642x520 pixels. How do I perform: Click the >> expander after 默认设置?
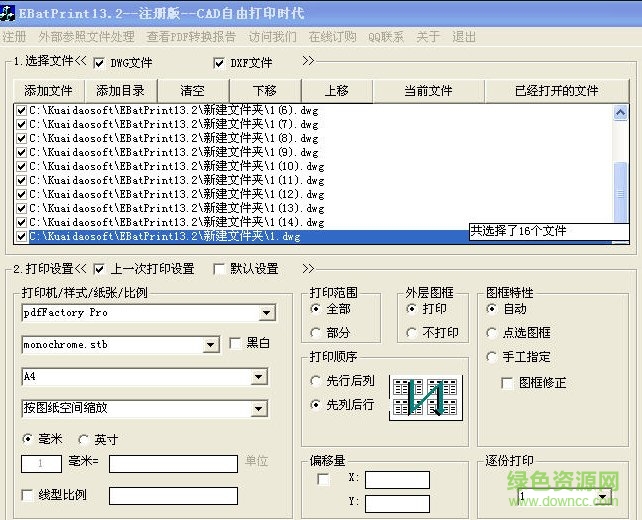tap(308, 269)
